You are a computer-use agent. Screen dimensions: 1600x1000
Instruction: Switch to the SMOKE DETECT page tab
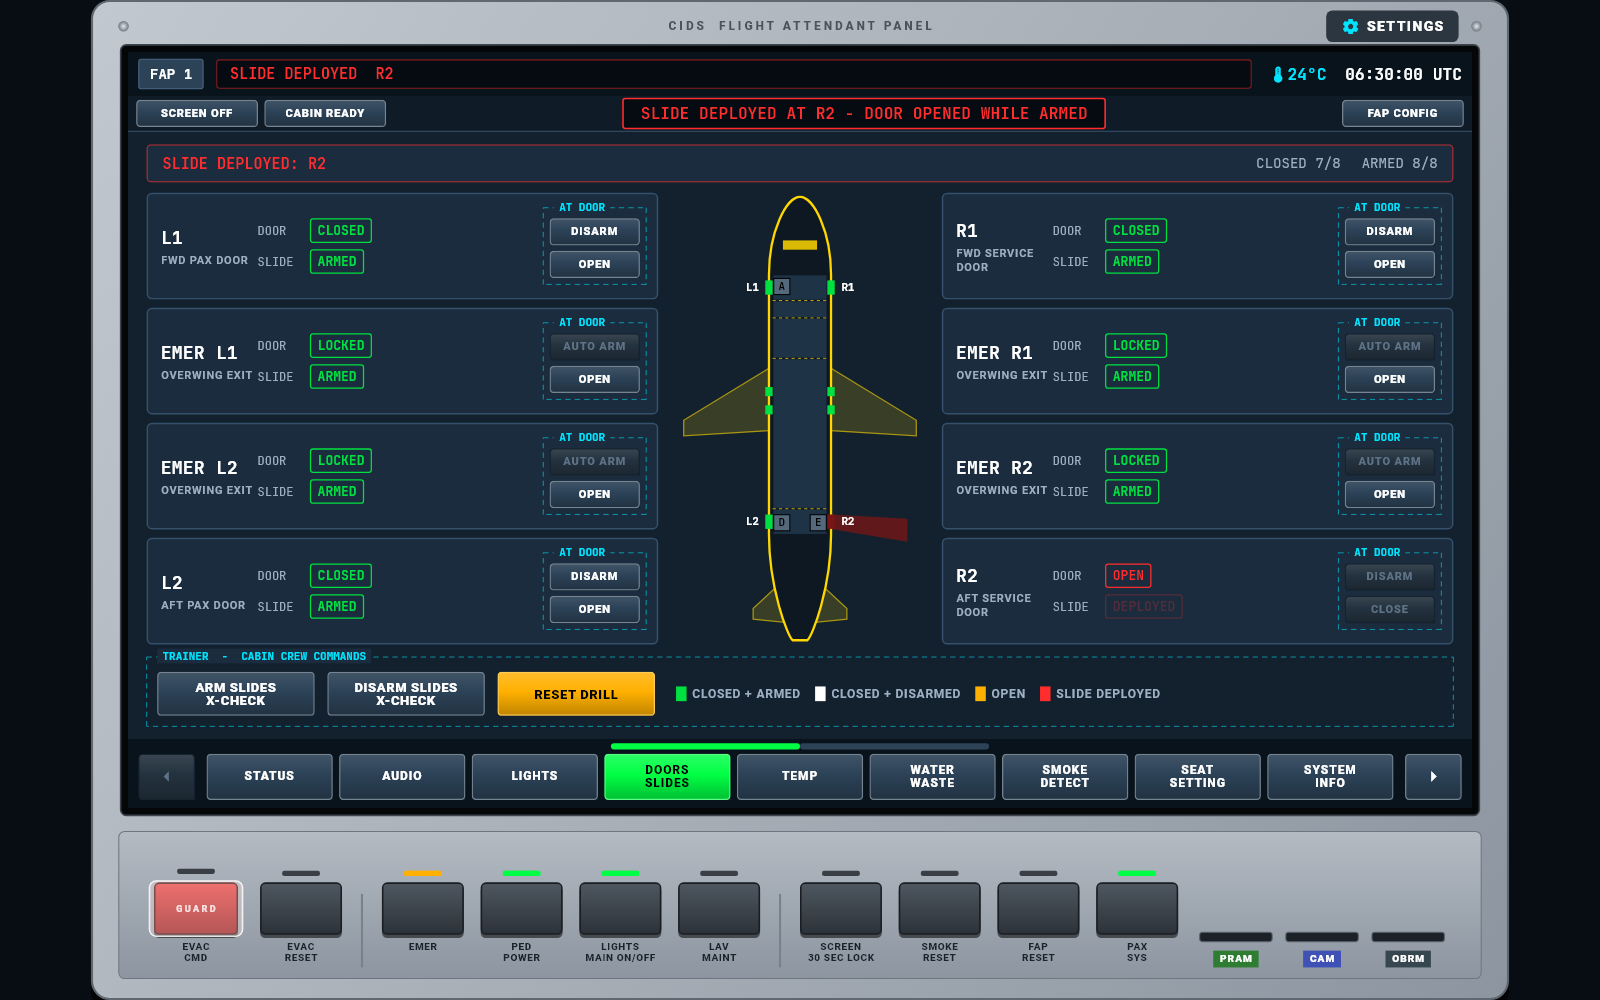[1065, 777]
